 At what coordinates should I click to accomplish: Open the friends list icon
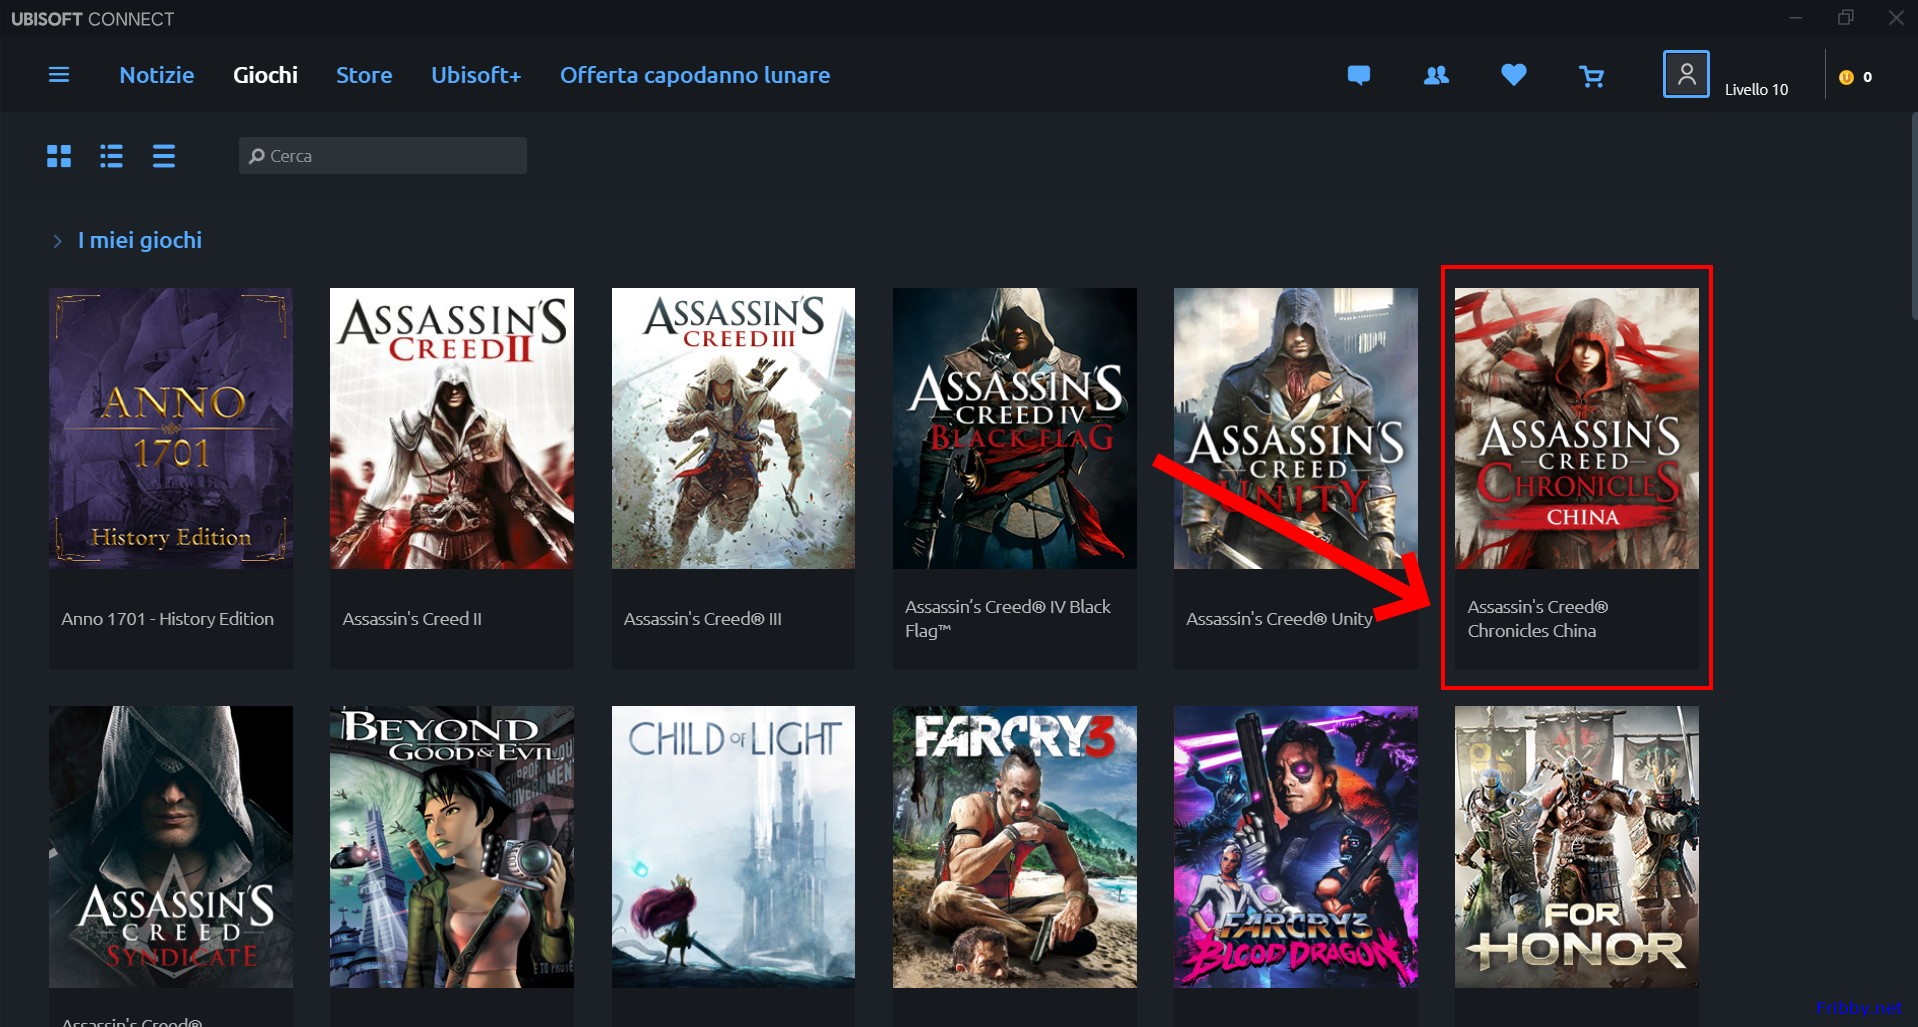click(1436, 75)
